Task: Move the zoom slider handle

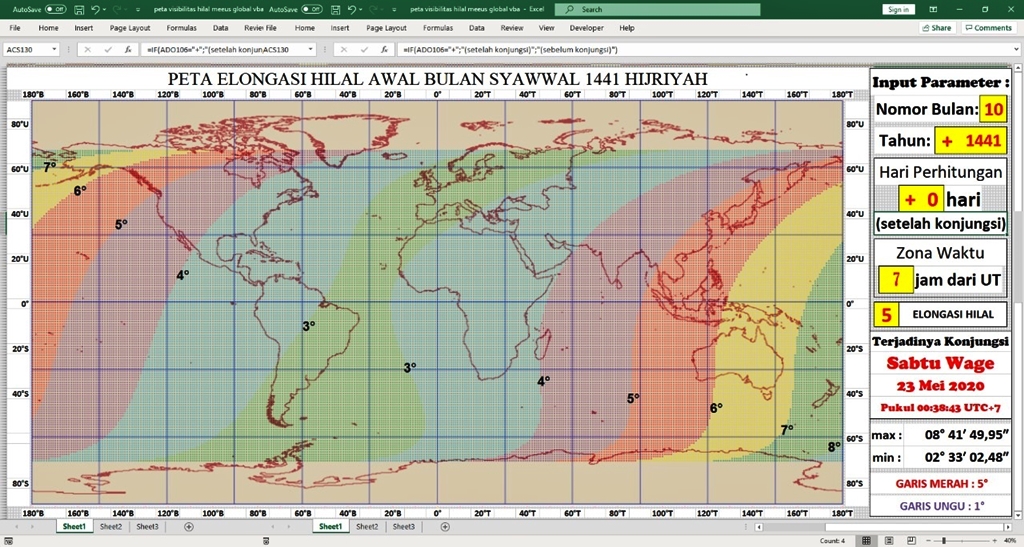Action: [x=944, y=540]
